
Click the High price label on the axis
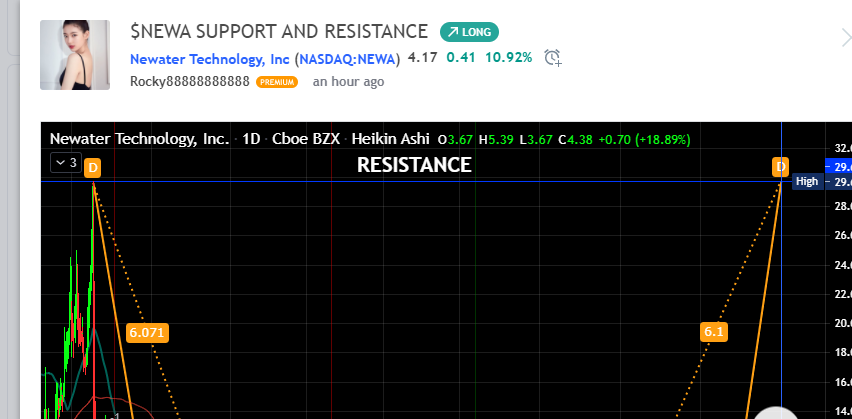coord(807,181)
